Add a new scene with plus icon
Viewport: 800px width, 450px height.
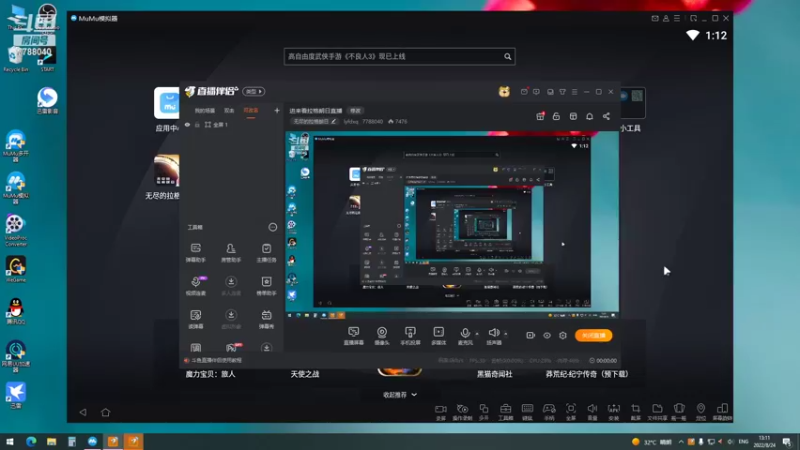(x=277, y=110)
